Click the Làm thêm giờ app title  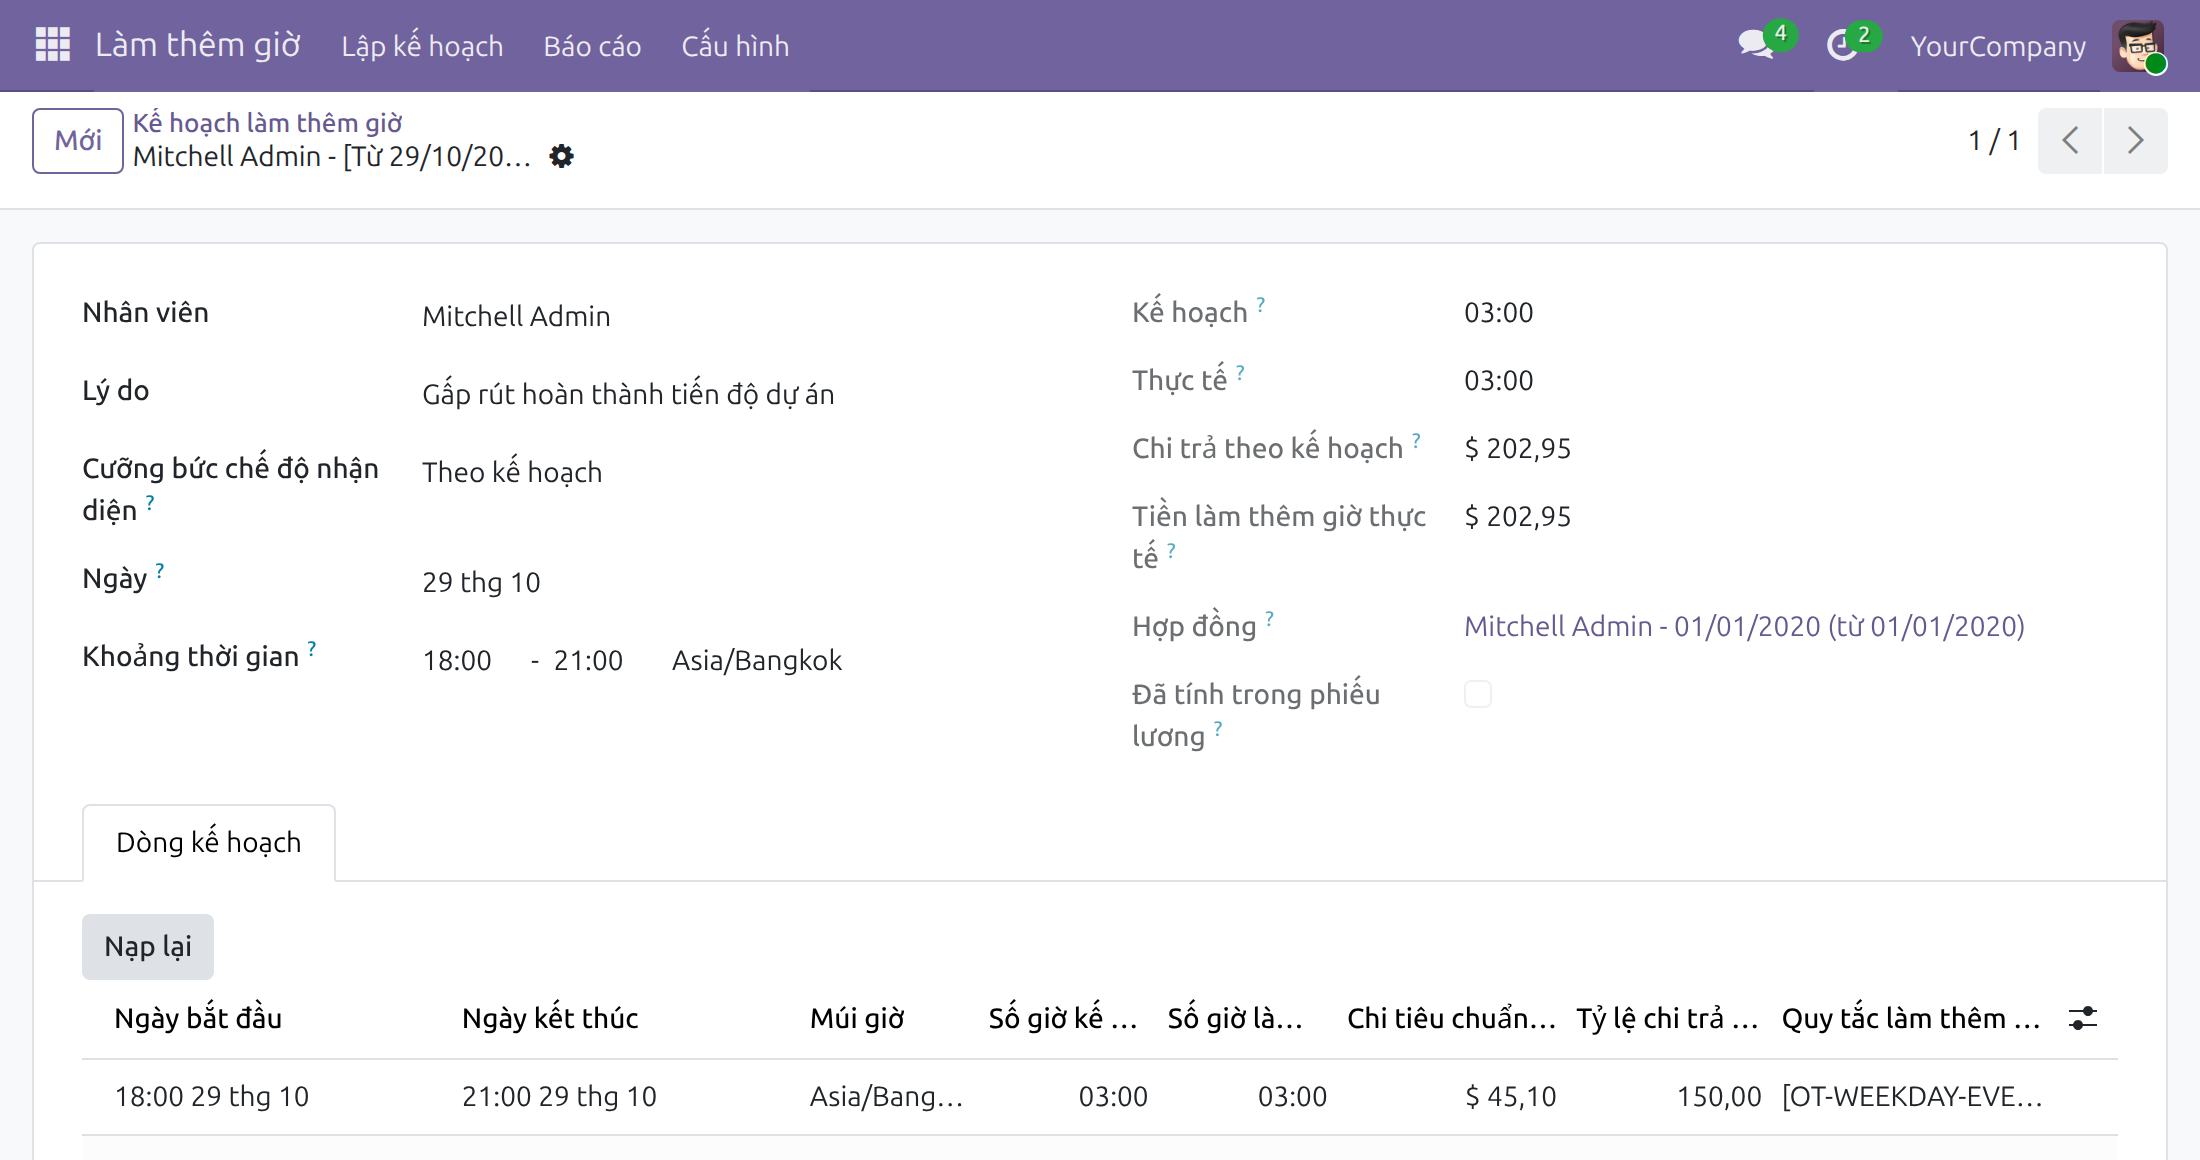198,45
